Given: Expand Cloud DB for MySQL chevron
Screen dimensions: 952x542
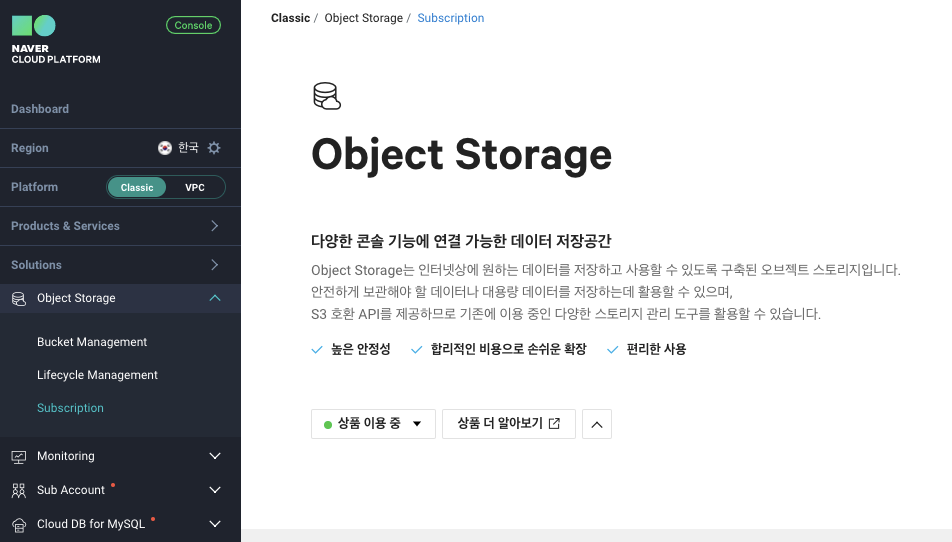Looking at the screenshot, I should [215, 524].
